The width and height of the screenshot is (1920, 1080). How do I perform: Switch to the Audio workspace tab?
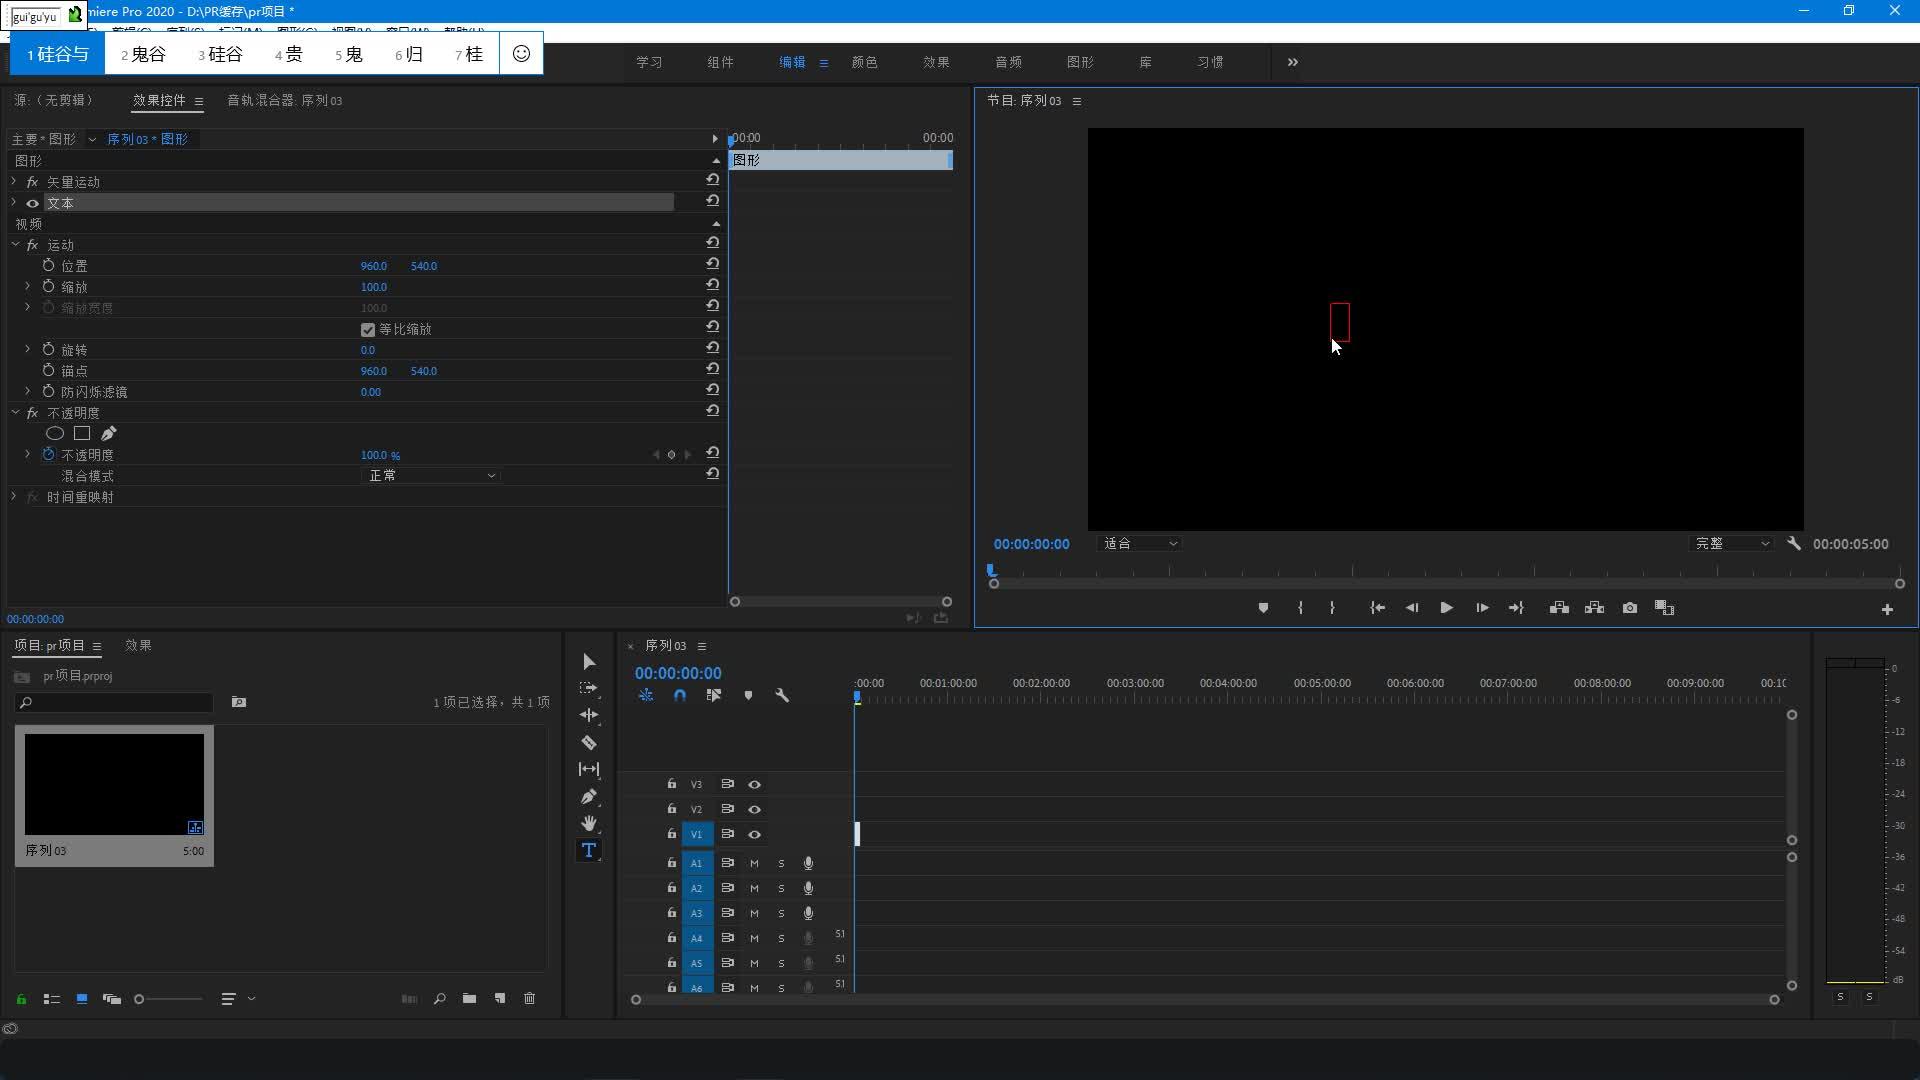point(1008,62)
